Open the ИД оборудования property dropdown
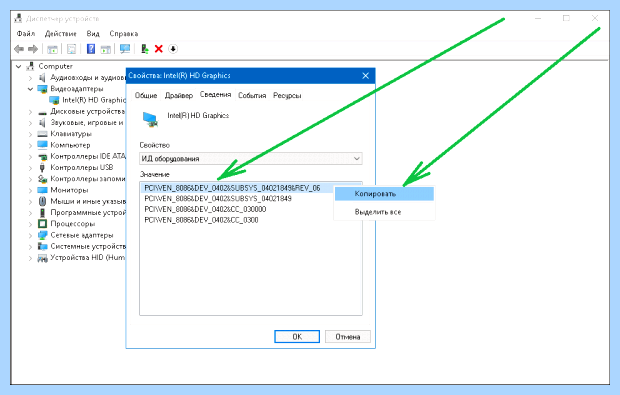Image resolution: width=620 pixels, height=395 pixels. point(251,159)
